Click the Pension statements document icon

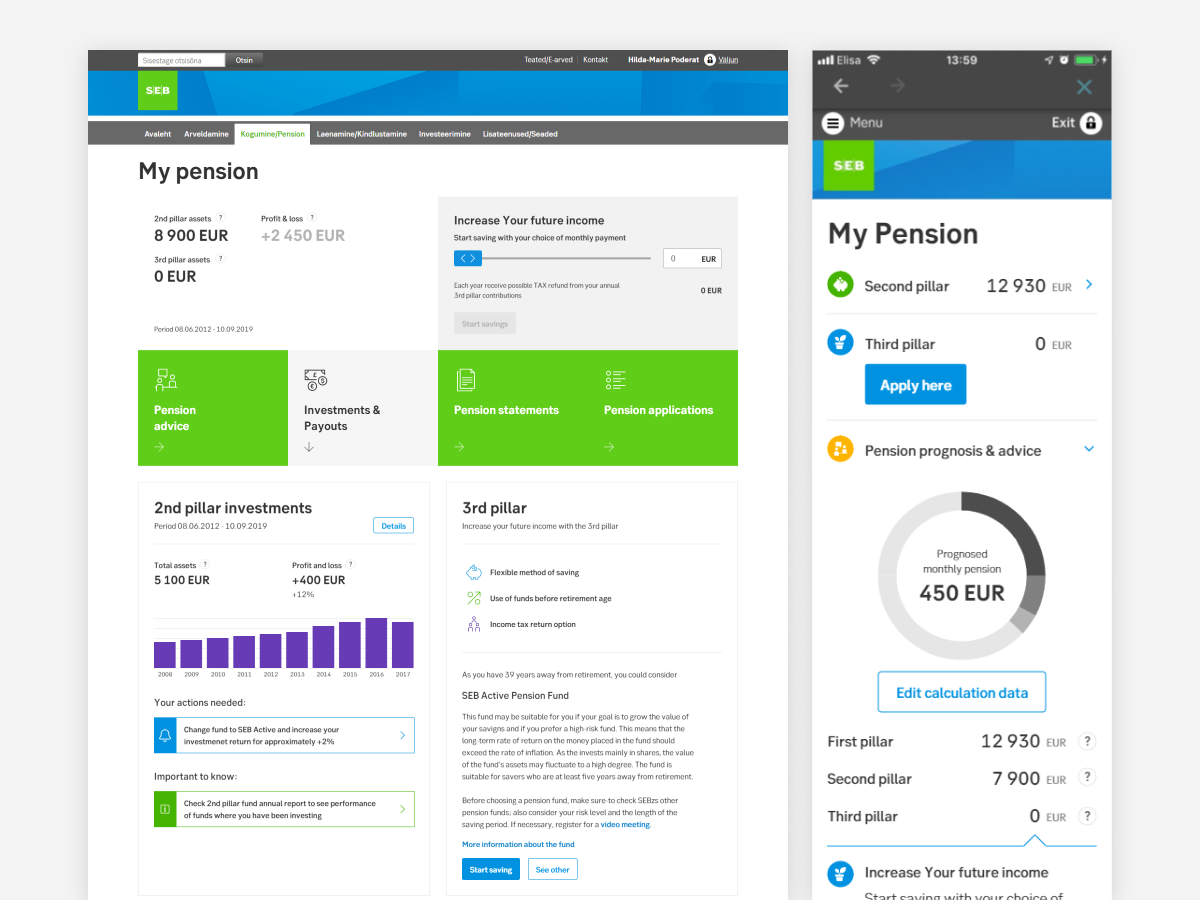pyautogui.click(x=465, y=379)
